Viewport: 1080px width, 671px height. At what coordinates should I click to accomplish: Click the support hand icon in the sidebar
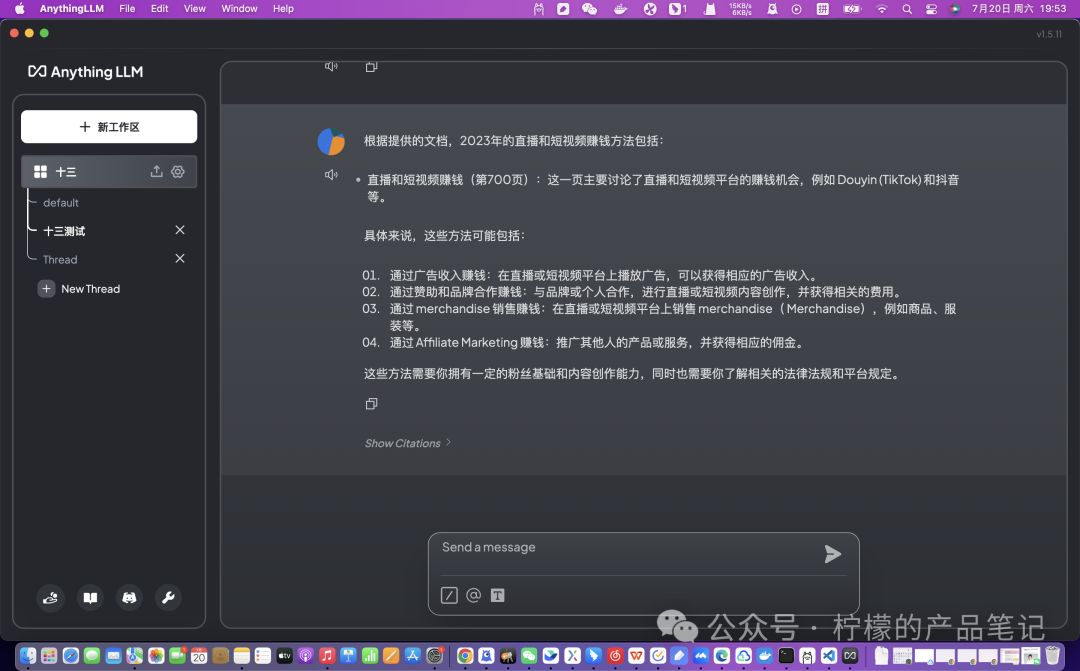tap(50, 597)
